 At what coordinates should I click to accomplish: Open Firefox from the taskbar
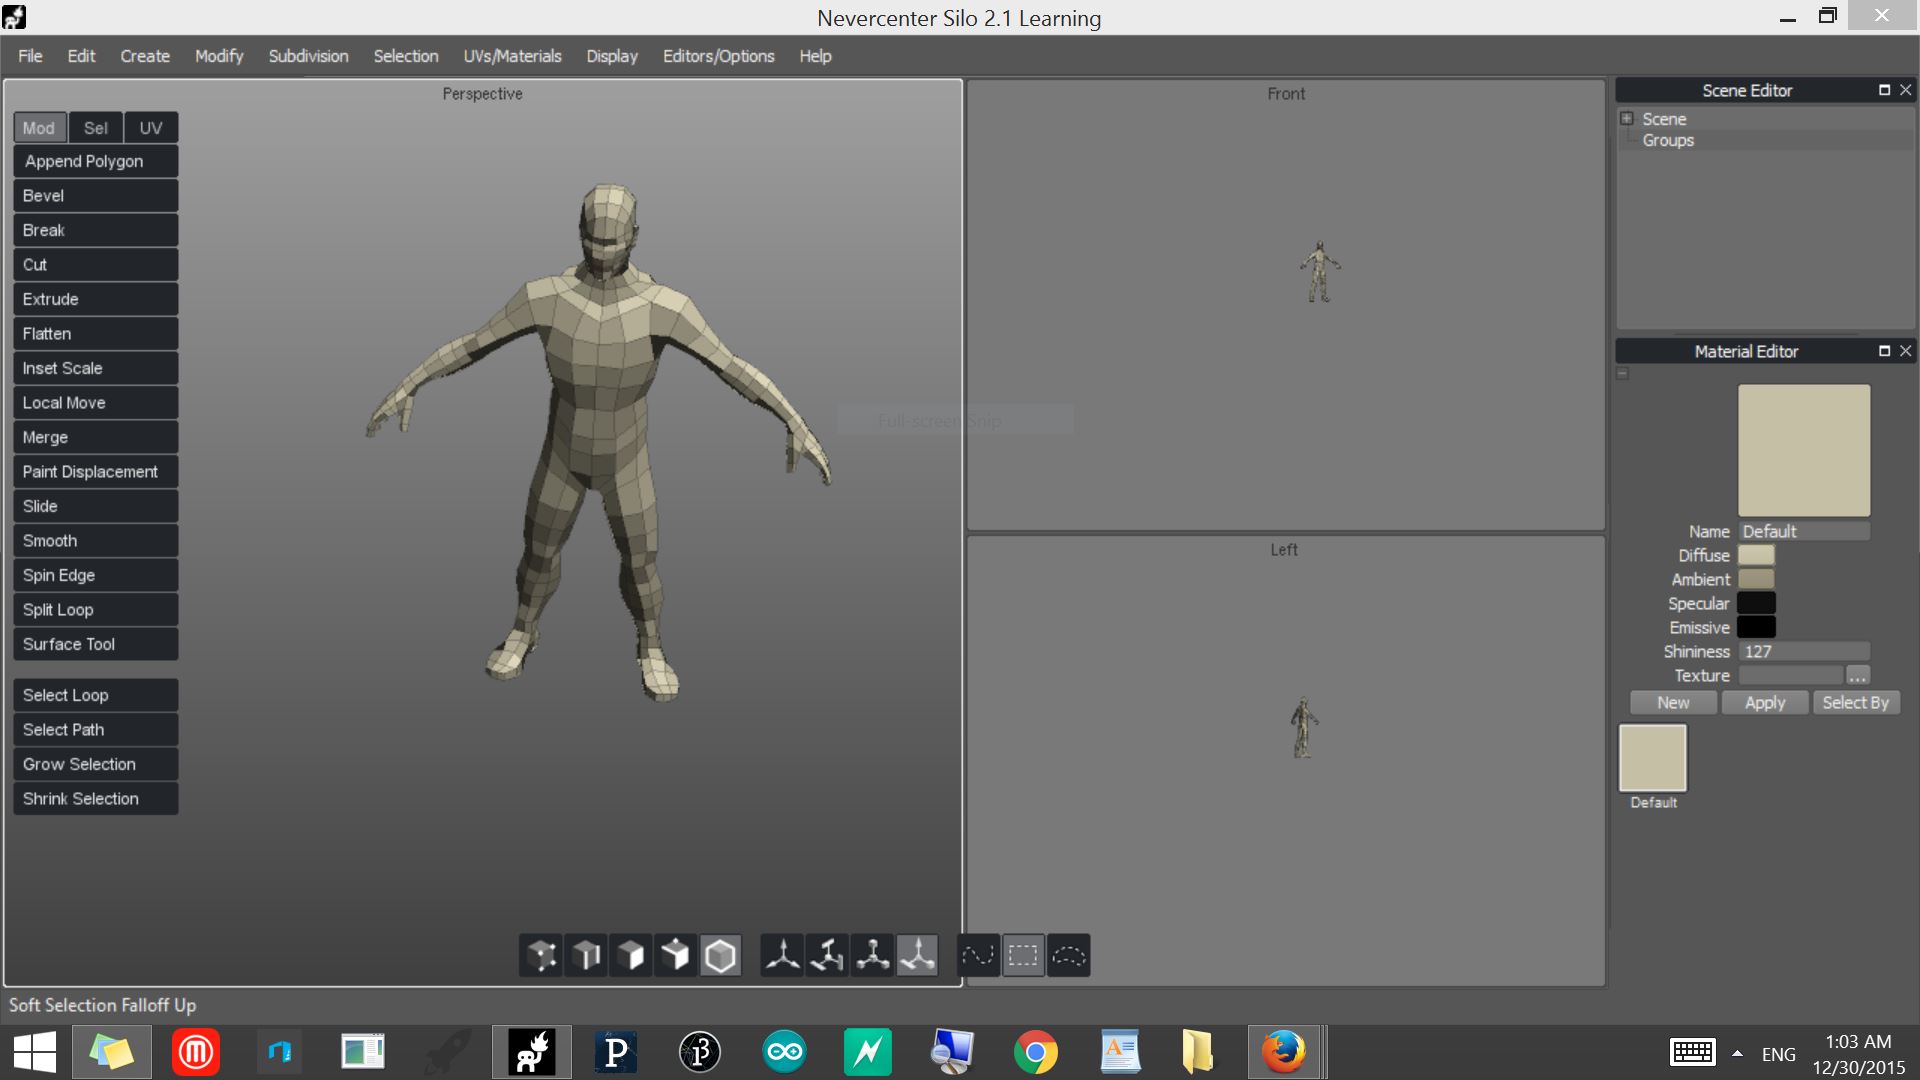point(1283,1052)
